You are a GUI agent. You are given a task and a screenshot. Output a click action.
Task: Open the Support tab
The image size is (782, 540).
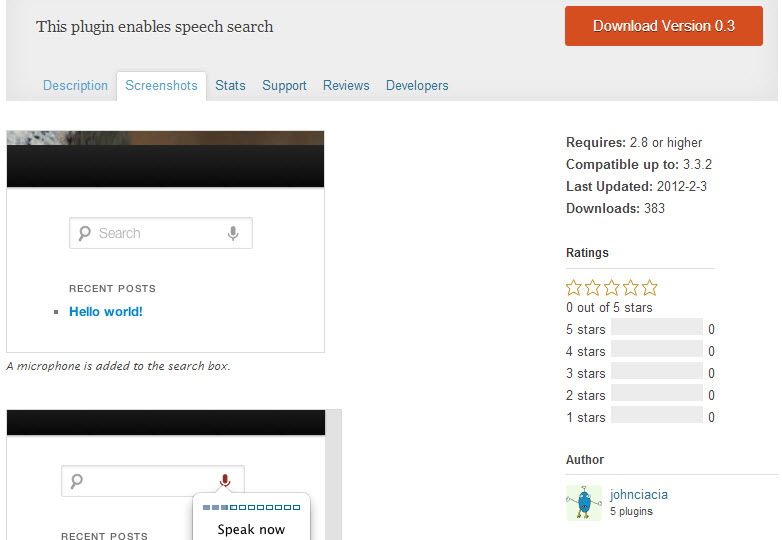tap(284, 86)
